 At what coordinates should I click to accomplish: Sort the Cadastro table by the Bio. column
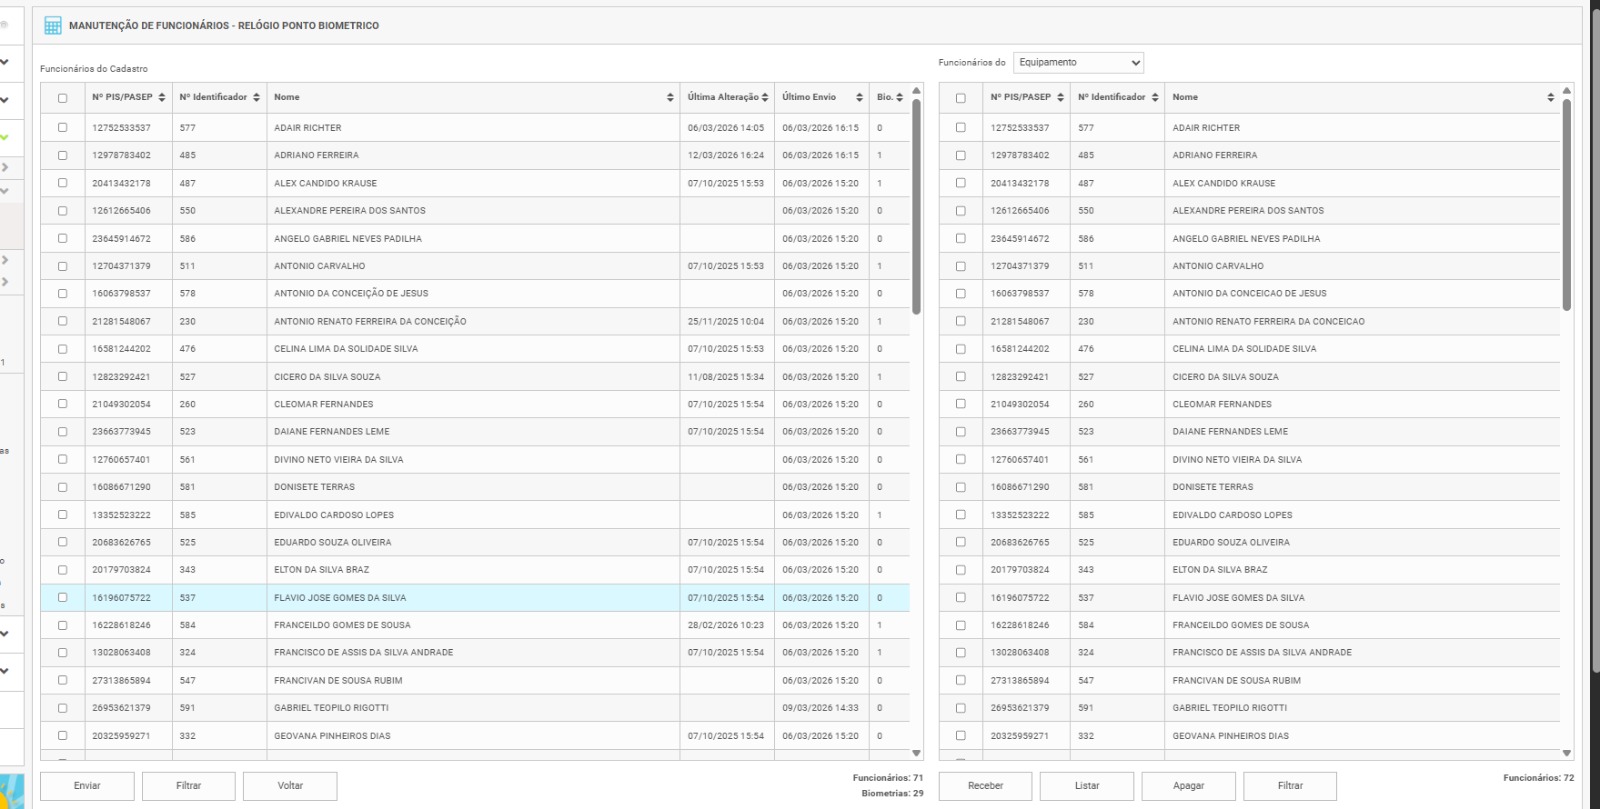[900, 98]
